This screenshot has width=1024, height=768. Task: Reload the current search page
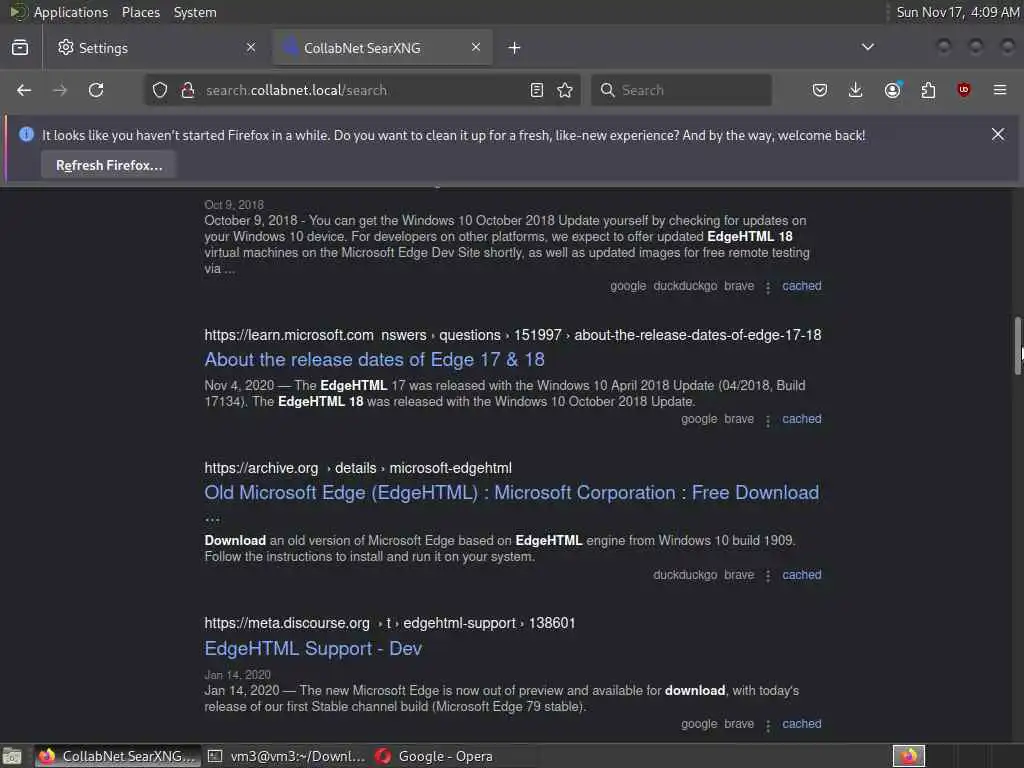tap(96, 90)
